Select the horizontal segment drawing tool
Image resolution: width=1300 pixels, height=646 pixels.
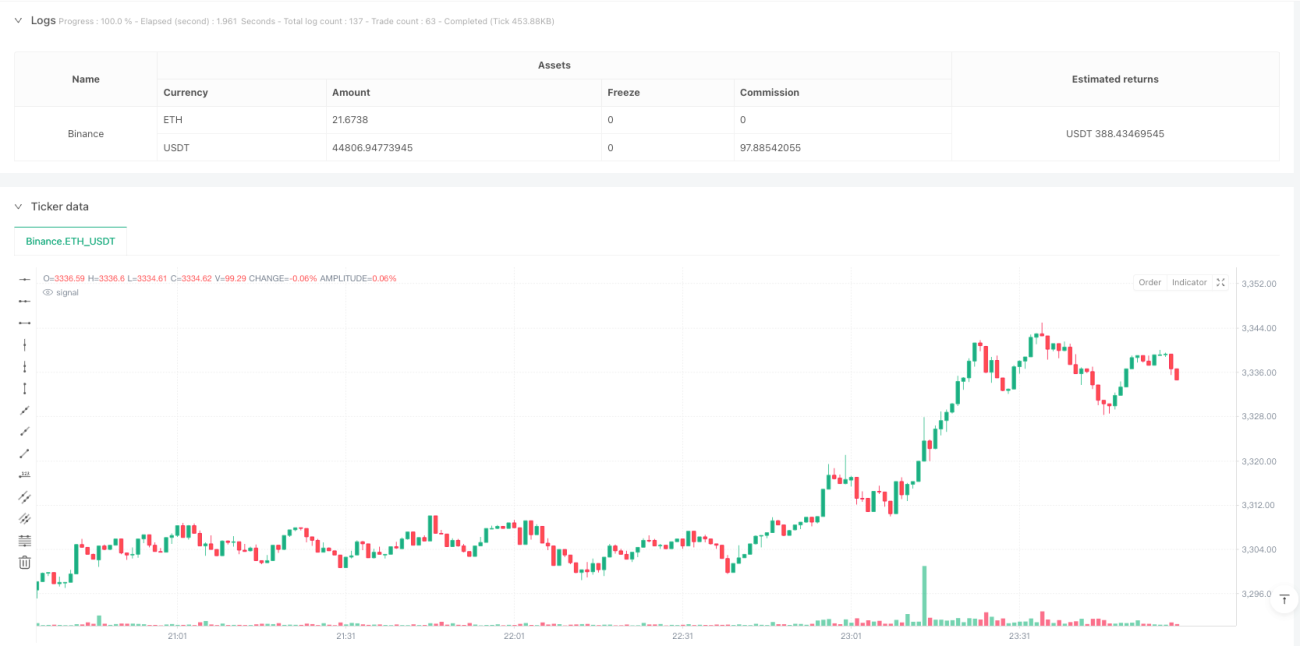point(25,323)
